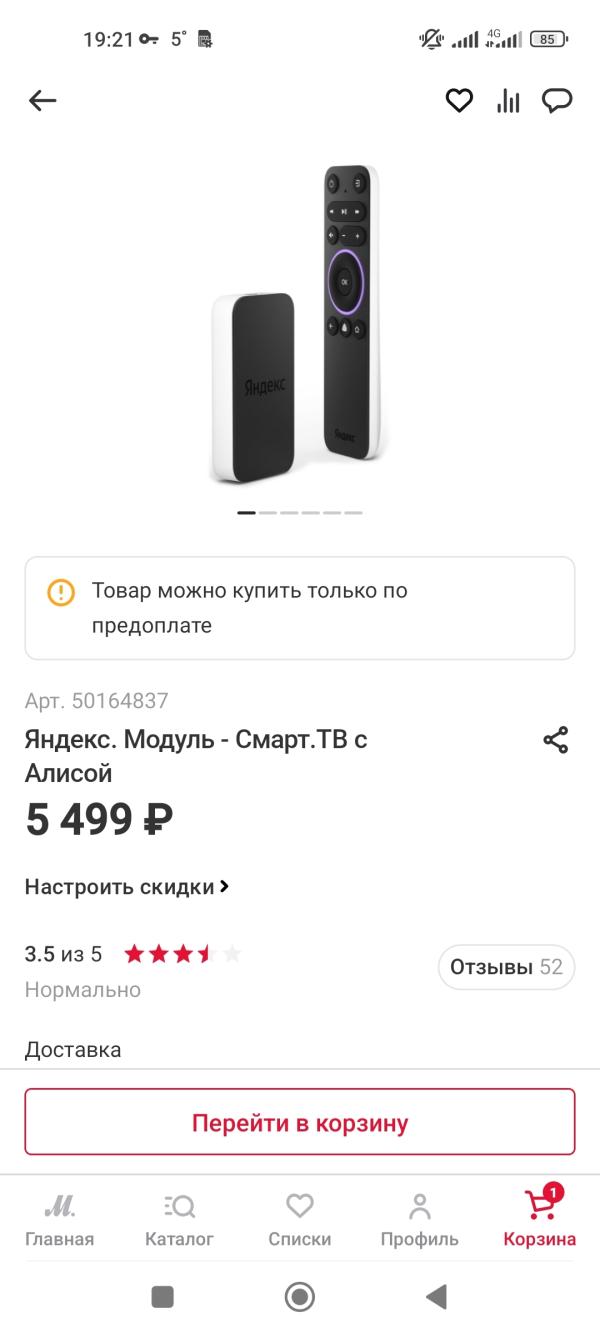Expand Настроить скидки section
This screenshot has width=600, height=1332.
coord(125,886)
